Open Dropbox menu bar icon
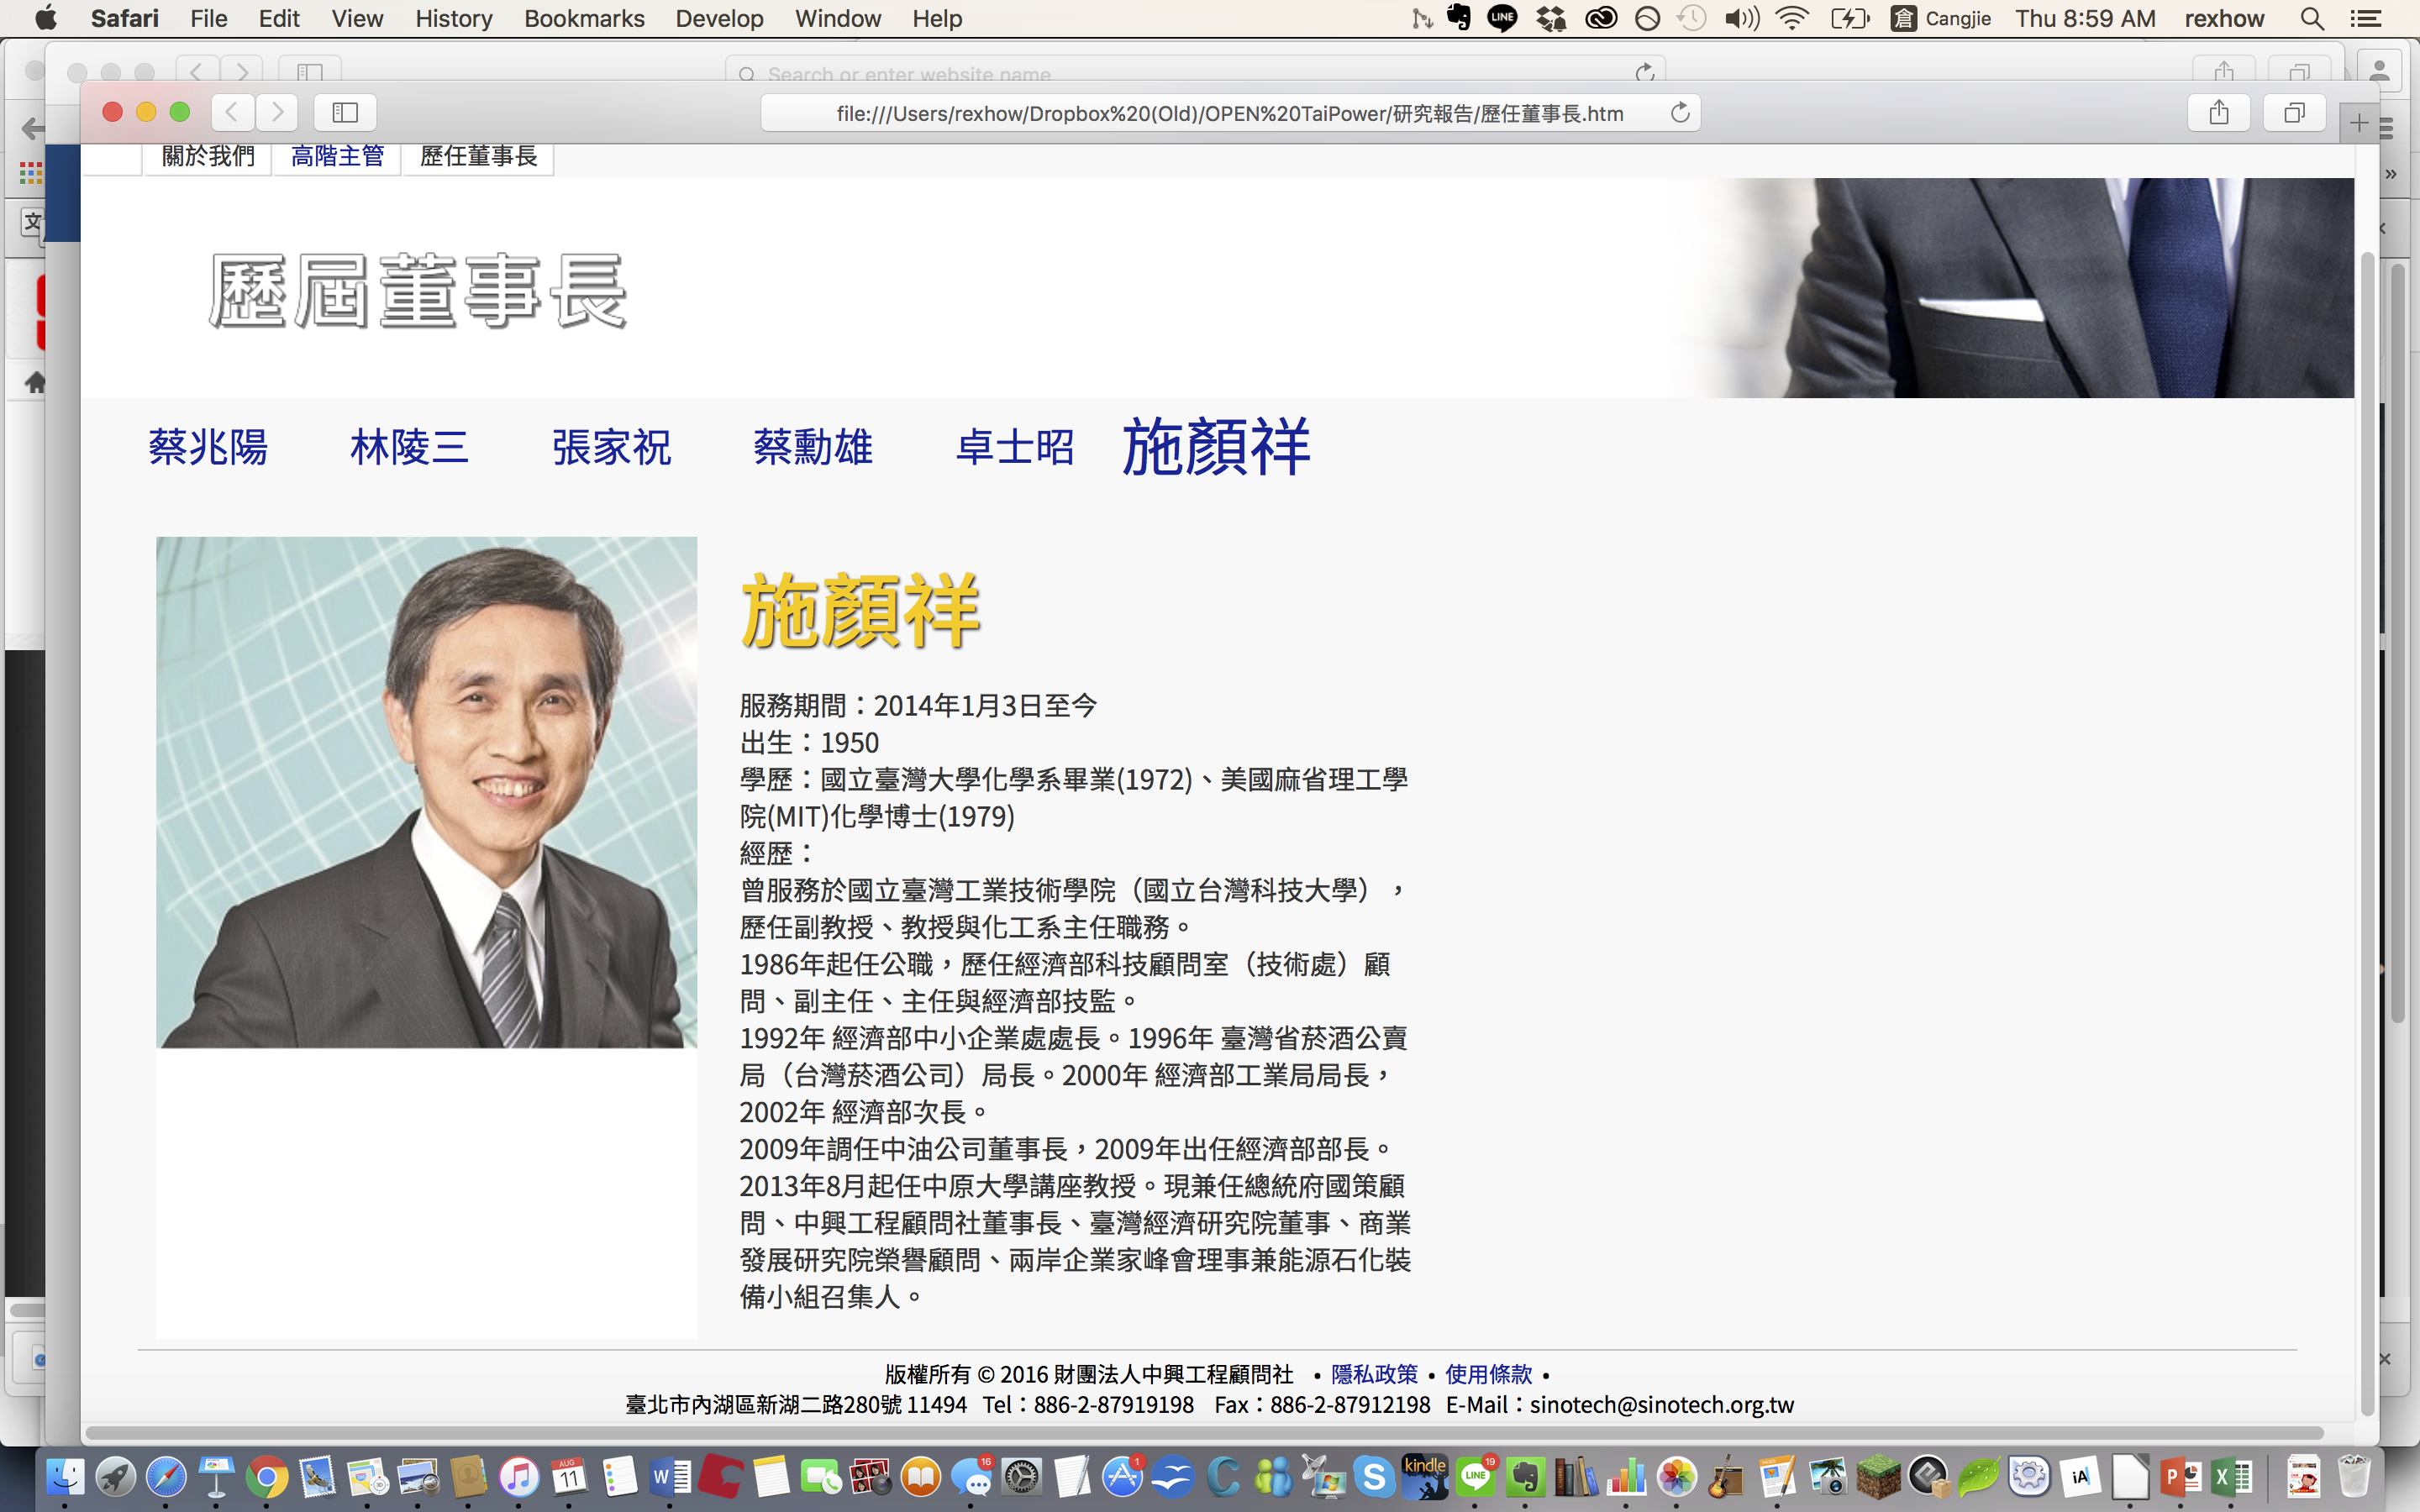Viewport: 2420px width, 1512px height. coord(1551,18)
